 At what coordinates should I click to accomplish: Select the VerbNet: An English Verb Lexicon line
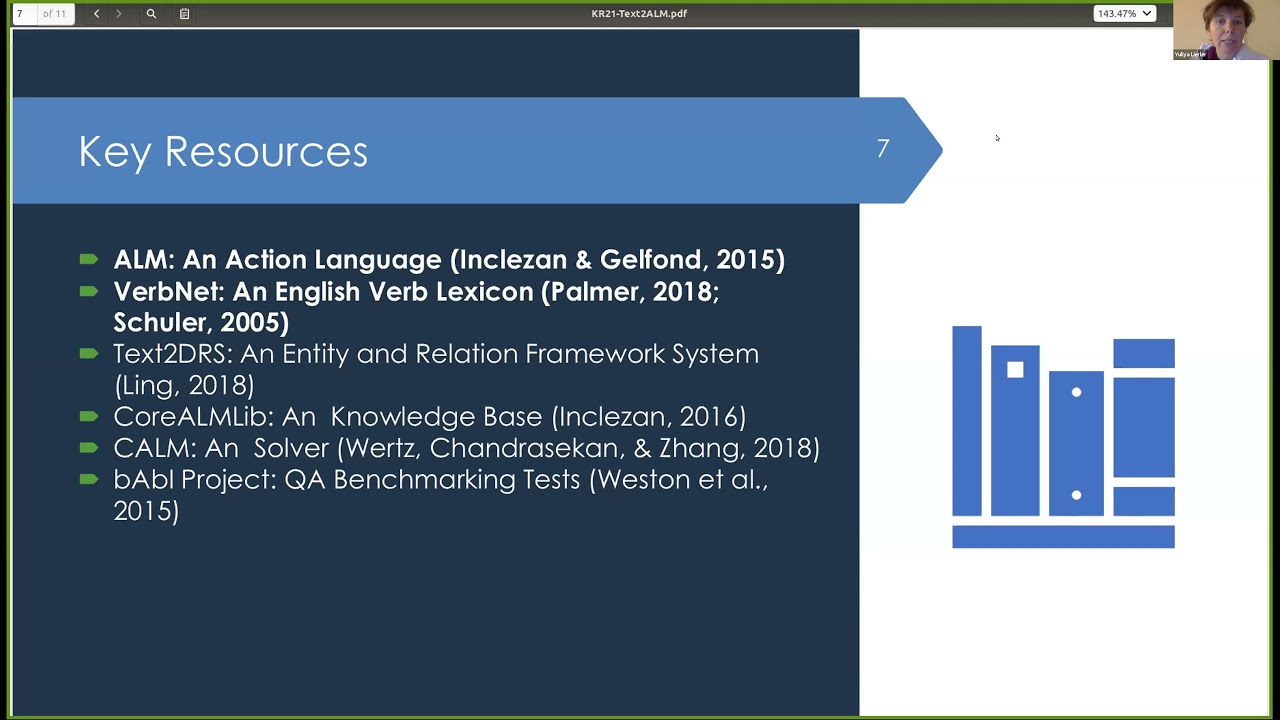click(416, 307)
